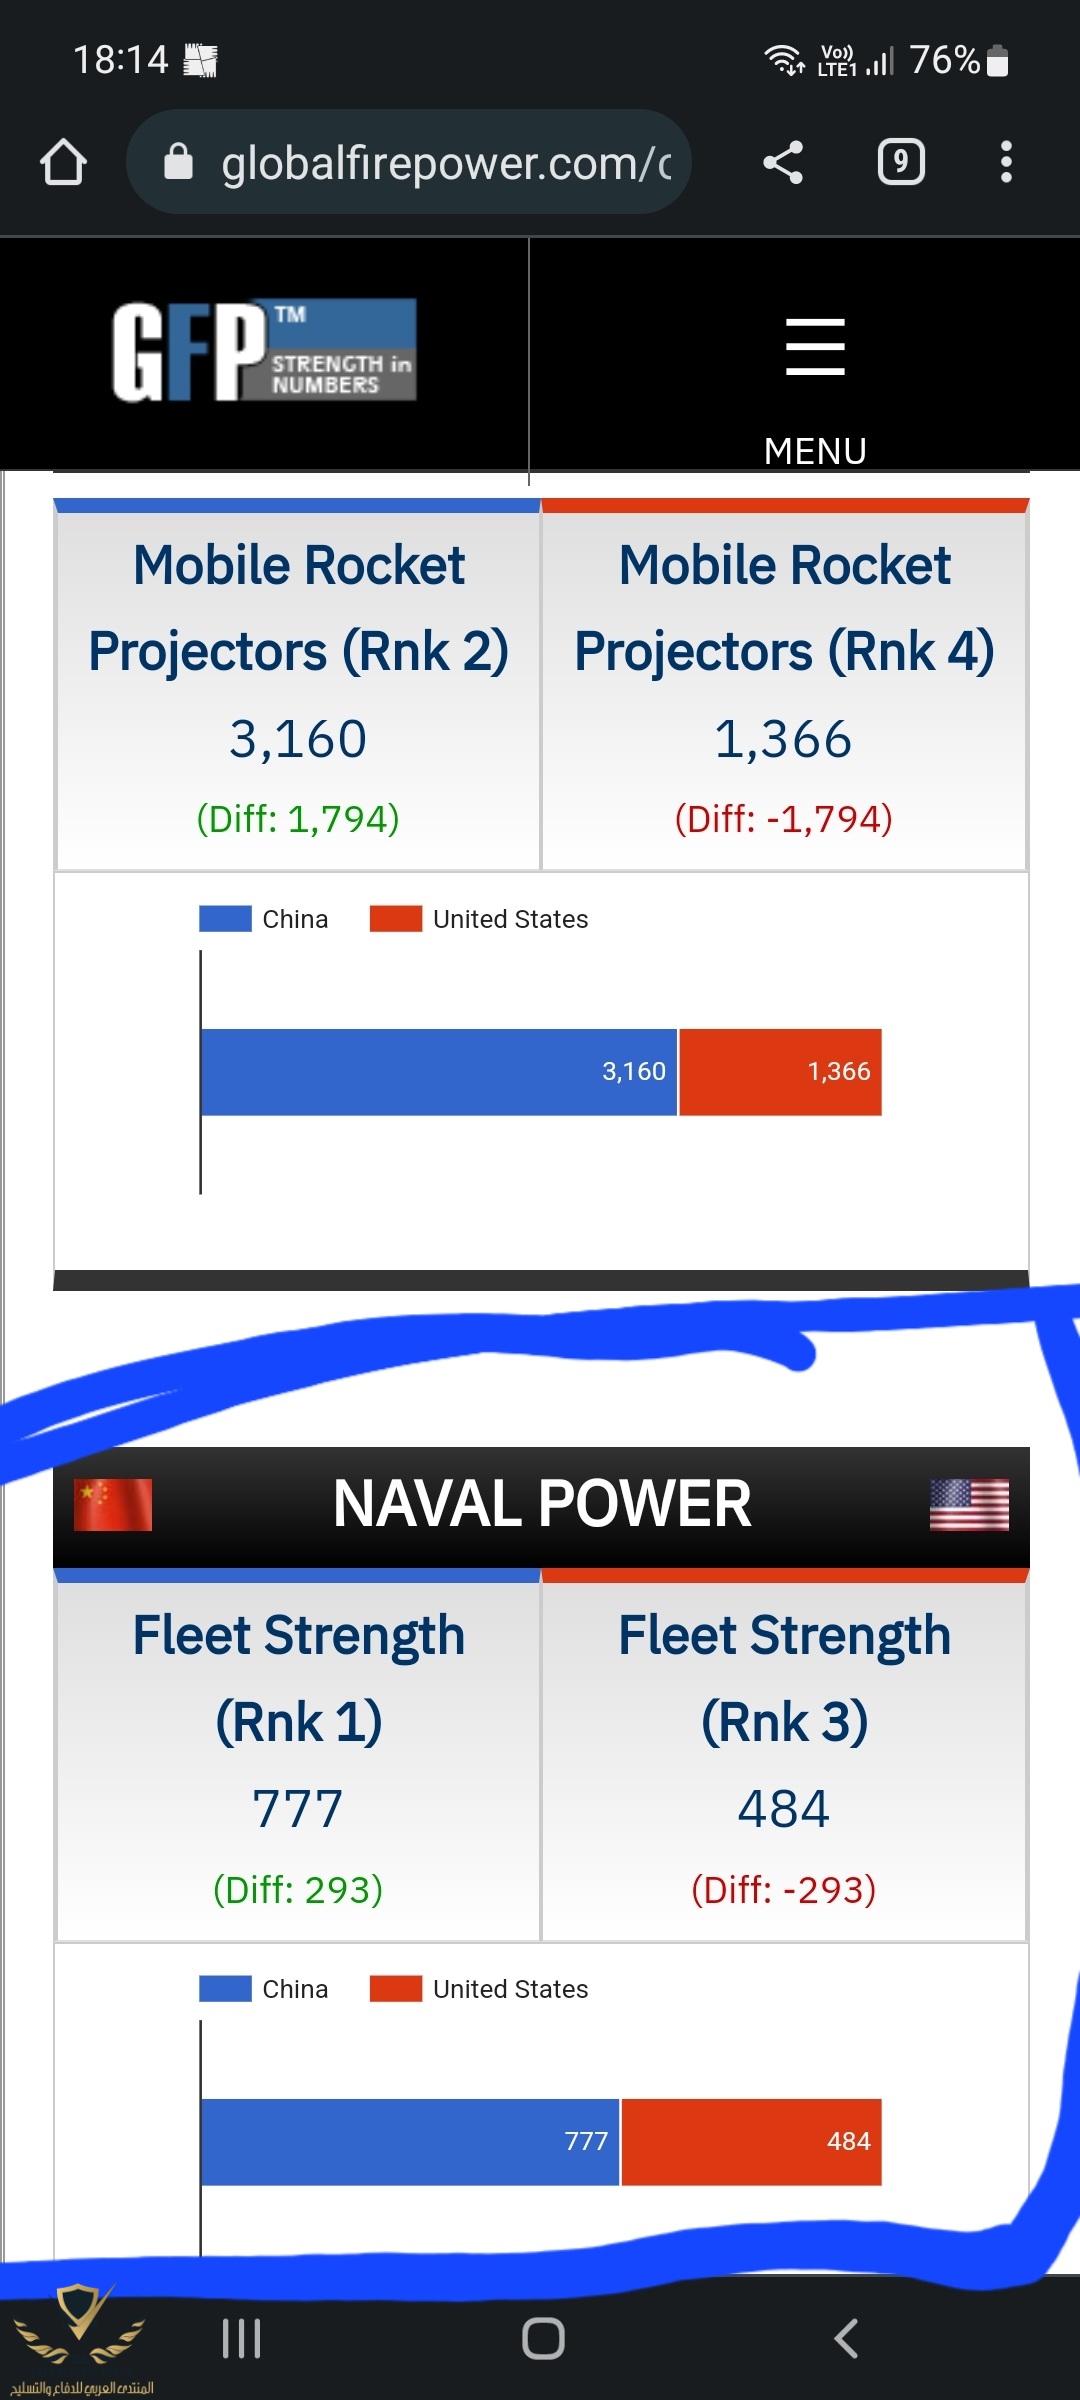Tap the Android home navigation button
The height and width of the screenshot is (2400, 1080).
click(543, 2339)
